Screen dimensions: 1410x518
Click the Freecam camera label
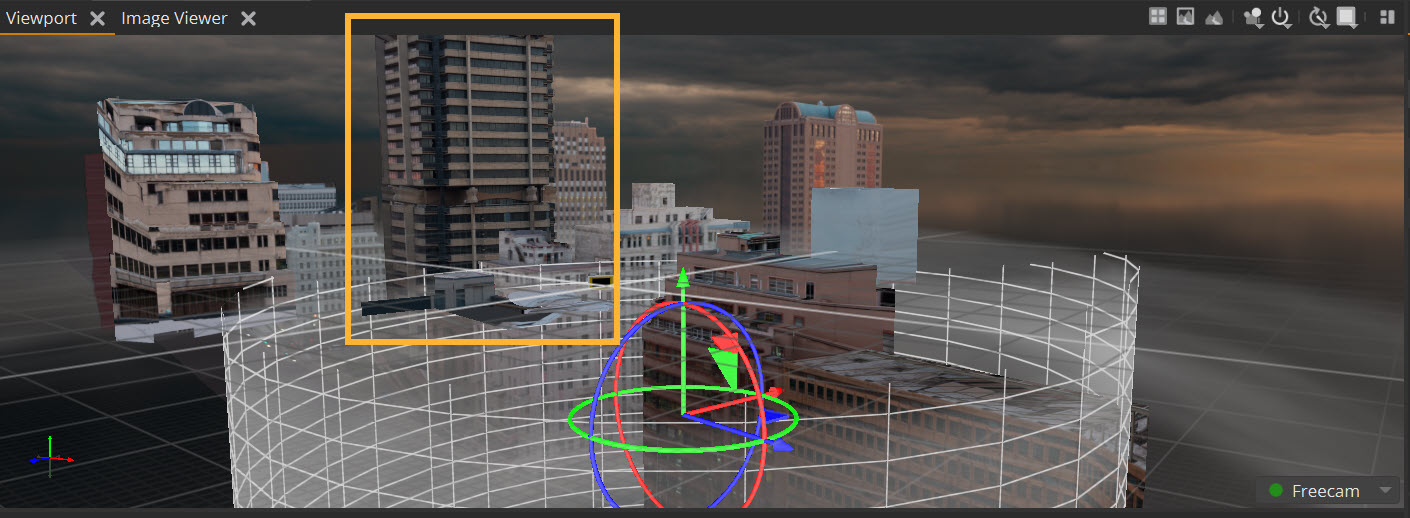[x=1325, y=491]
